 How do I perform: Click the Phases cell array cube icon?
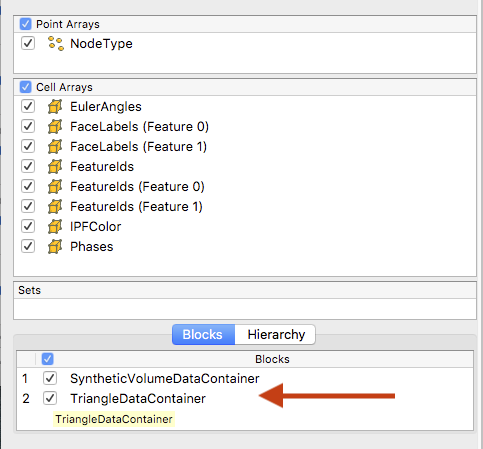click(x=55, y=247)
